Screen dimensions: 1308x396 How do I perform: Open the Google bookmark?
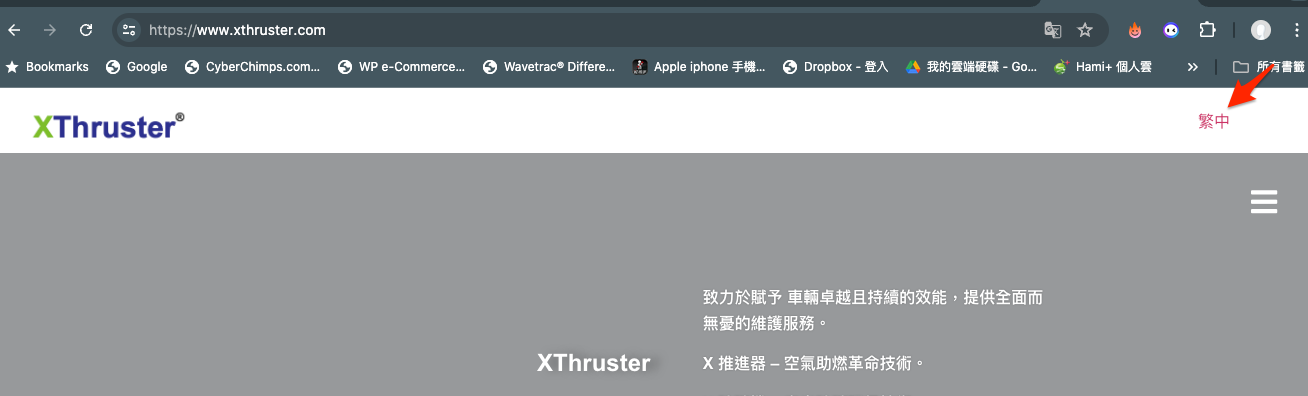136,67
